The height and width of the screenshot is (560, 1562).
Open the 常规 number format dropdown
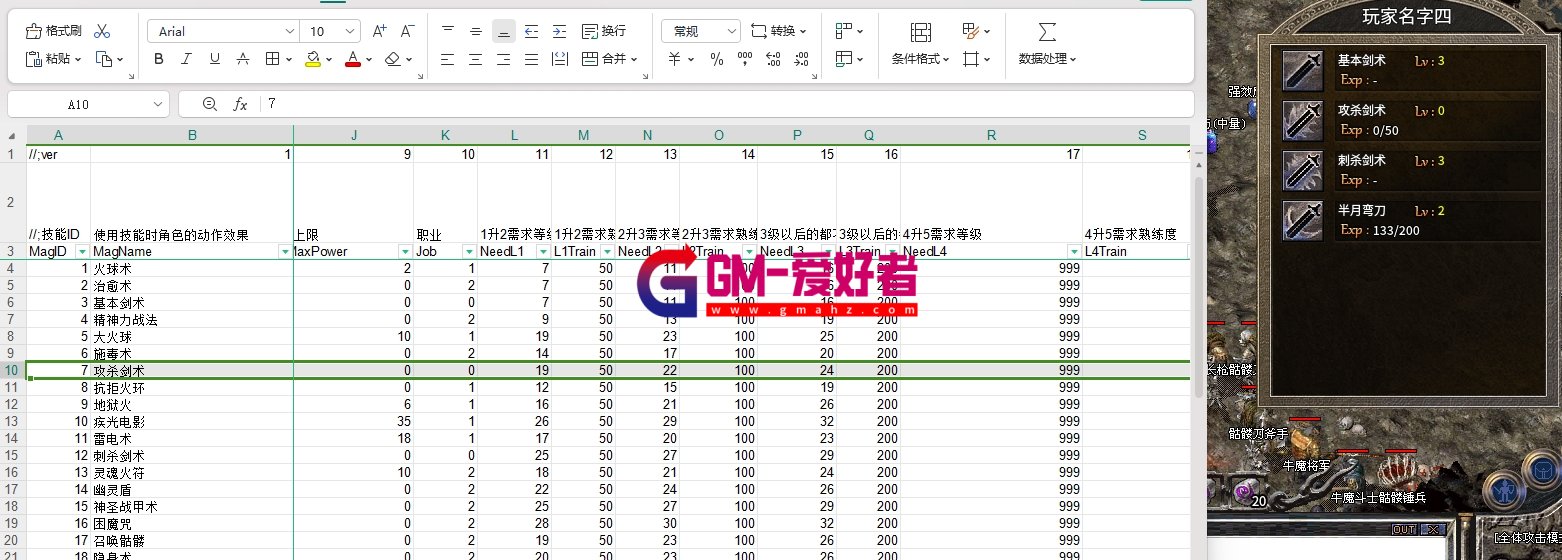(701, 32)
